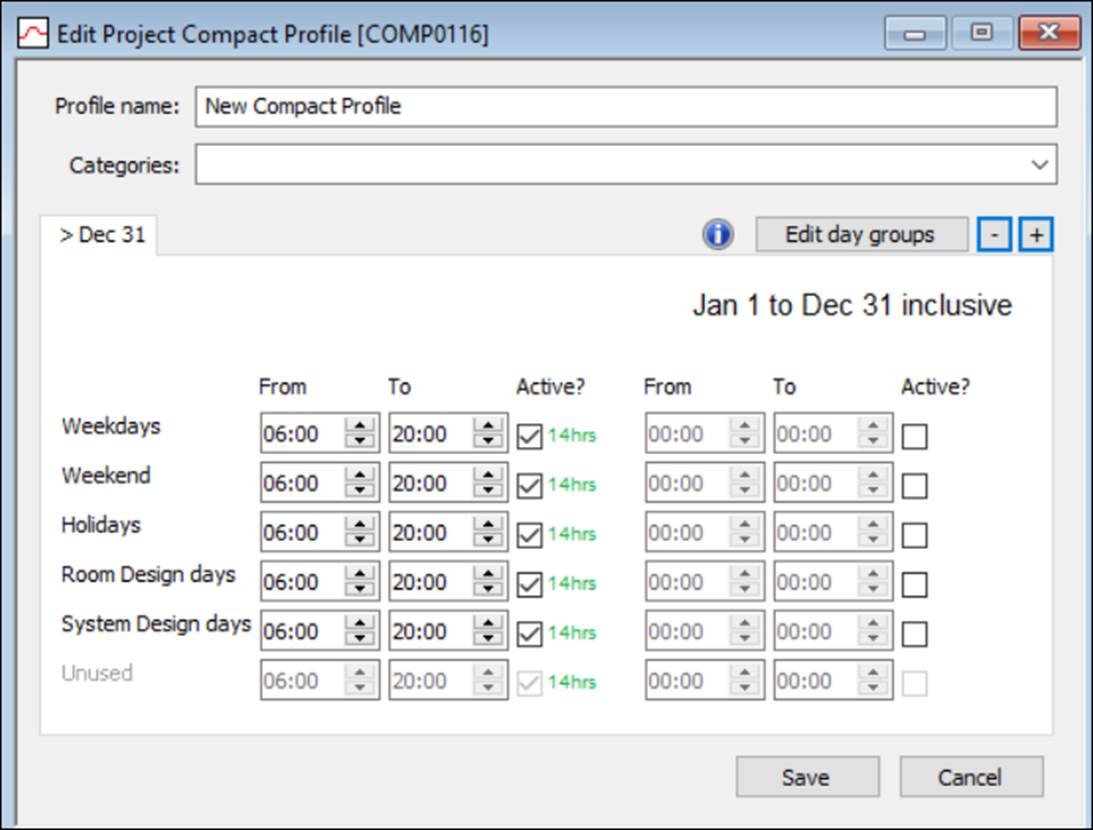Viewport: 1093px width, 830px height.
Task: Maximize the Edit Project Compact Profile window
Action: [x=981, y=33]
